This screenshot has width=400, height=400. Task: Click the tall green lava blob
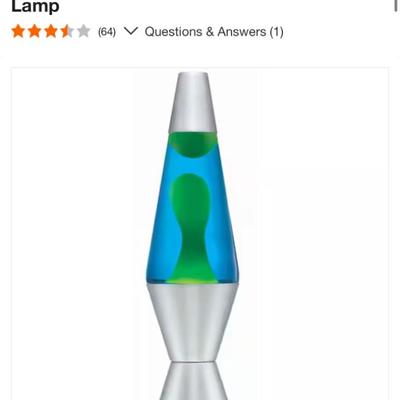pyautogui.click(x=191, y=223)
